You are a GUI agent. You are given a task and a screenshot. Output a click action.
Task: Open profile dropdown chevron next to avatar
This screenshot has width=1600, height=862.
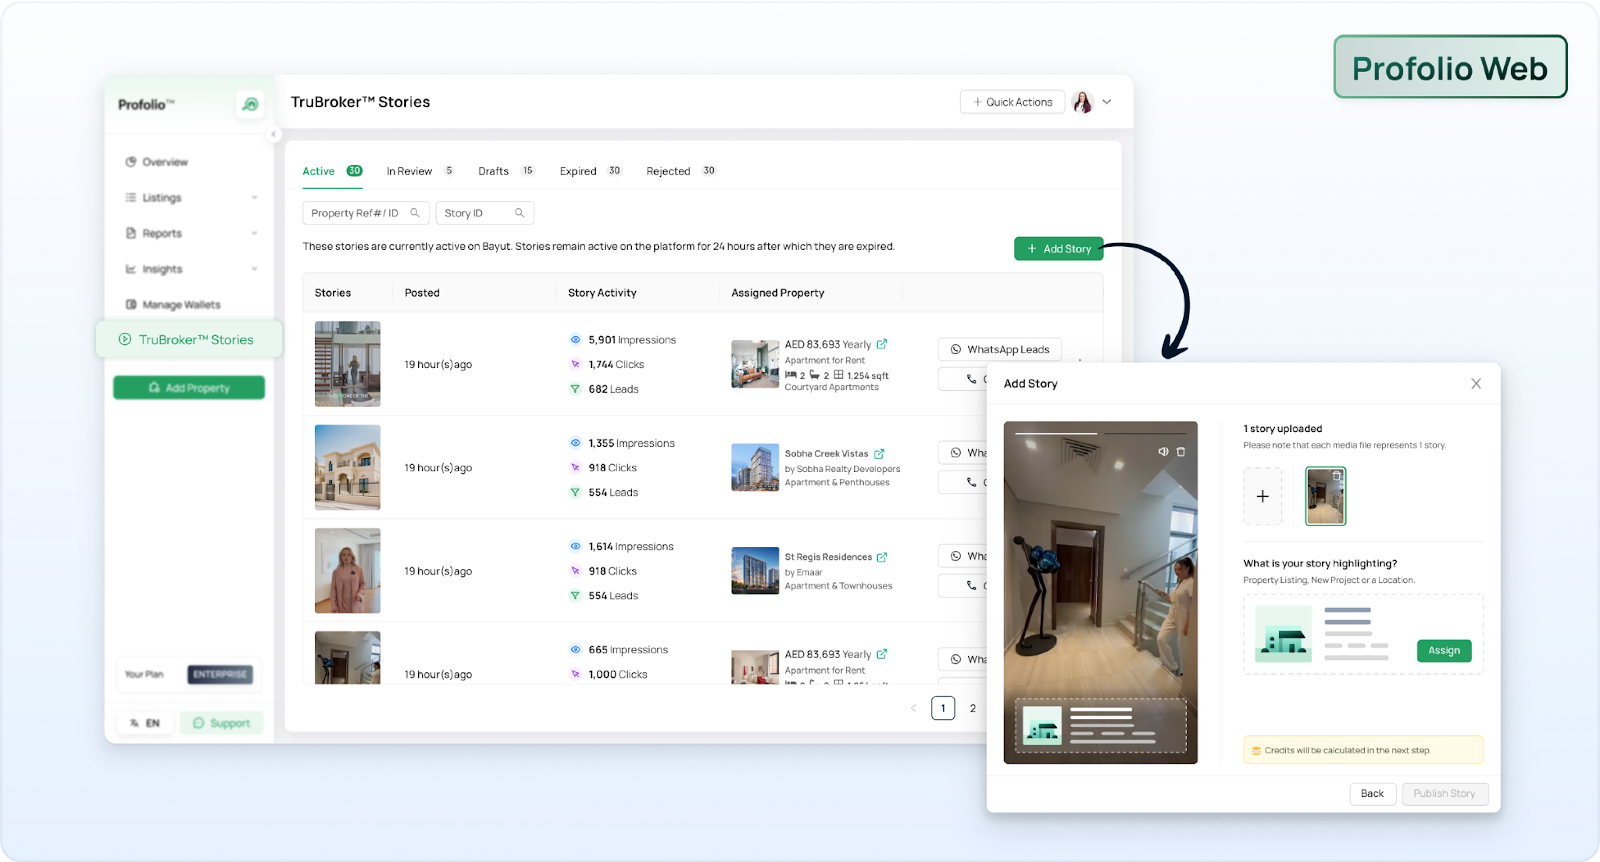(1107, 102)
